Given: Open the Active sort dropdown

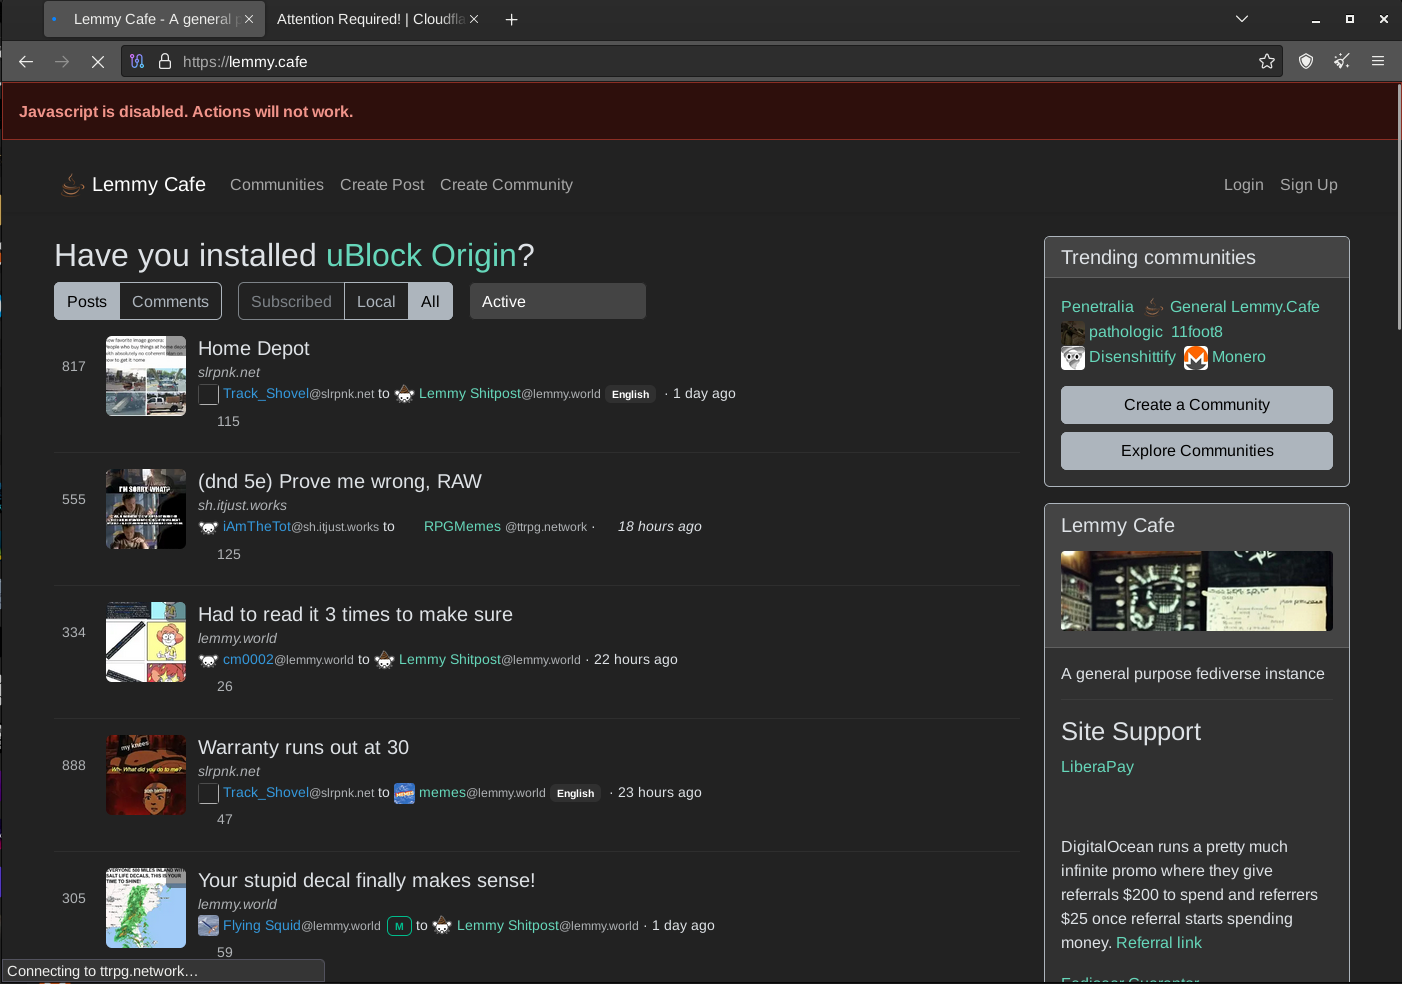Looking at the screenshot, I should click(558, 301).
